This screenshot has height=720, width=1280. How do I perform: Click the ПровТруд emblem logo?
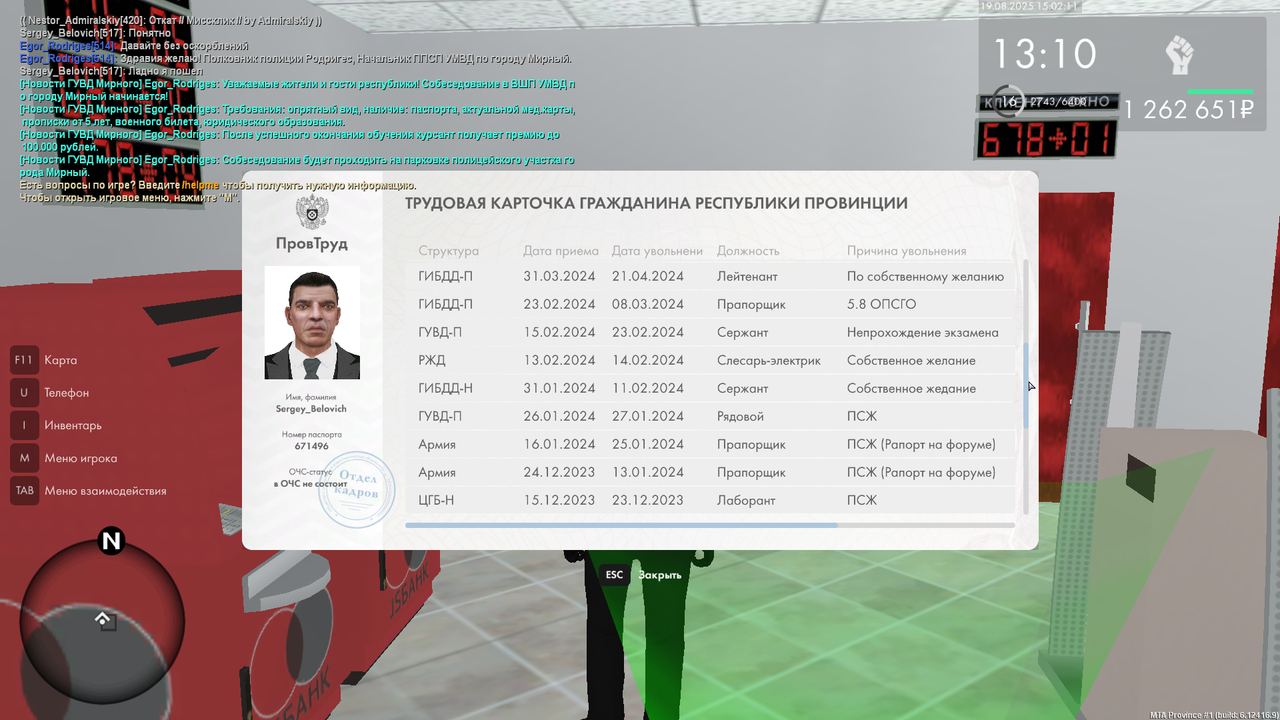312,212
